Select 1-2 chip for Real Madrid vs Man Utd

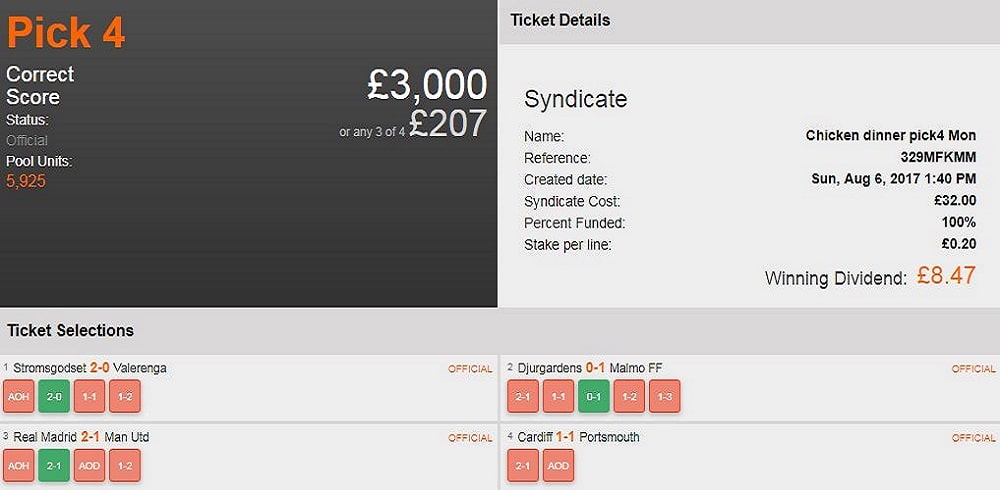pyautogui.click(x=125, y=465)
